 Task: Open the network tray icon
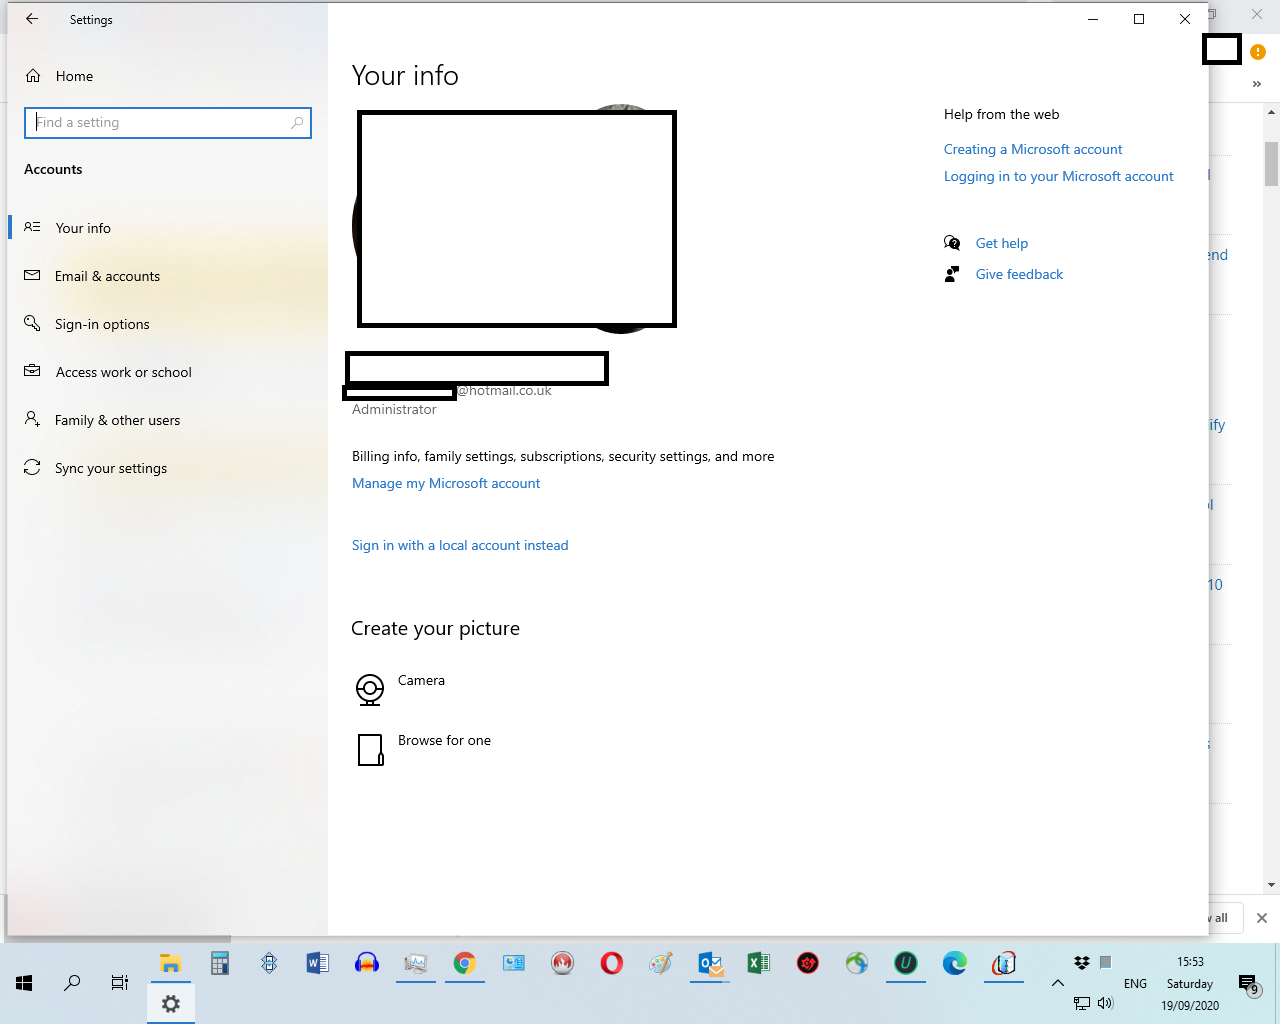1082,1003
